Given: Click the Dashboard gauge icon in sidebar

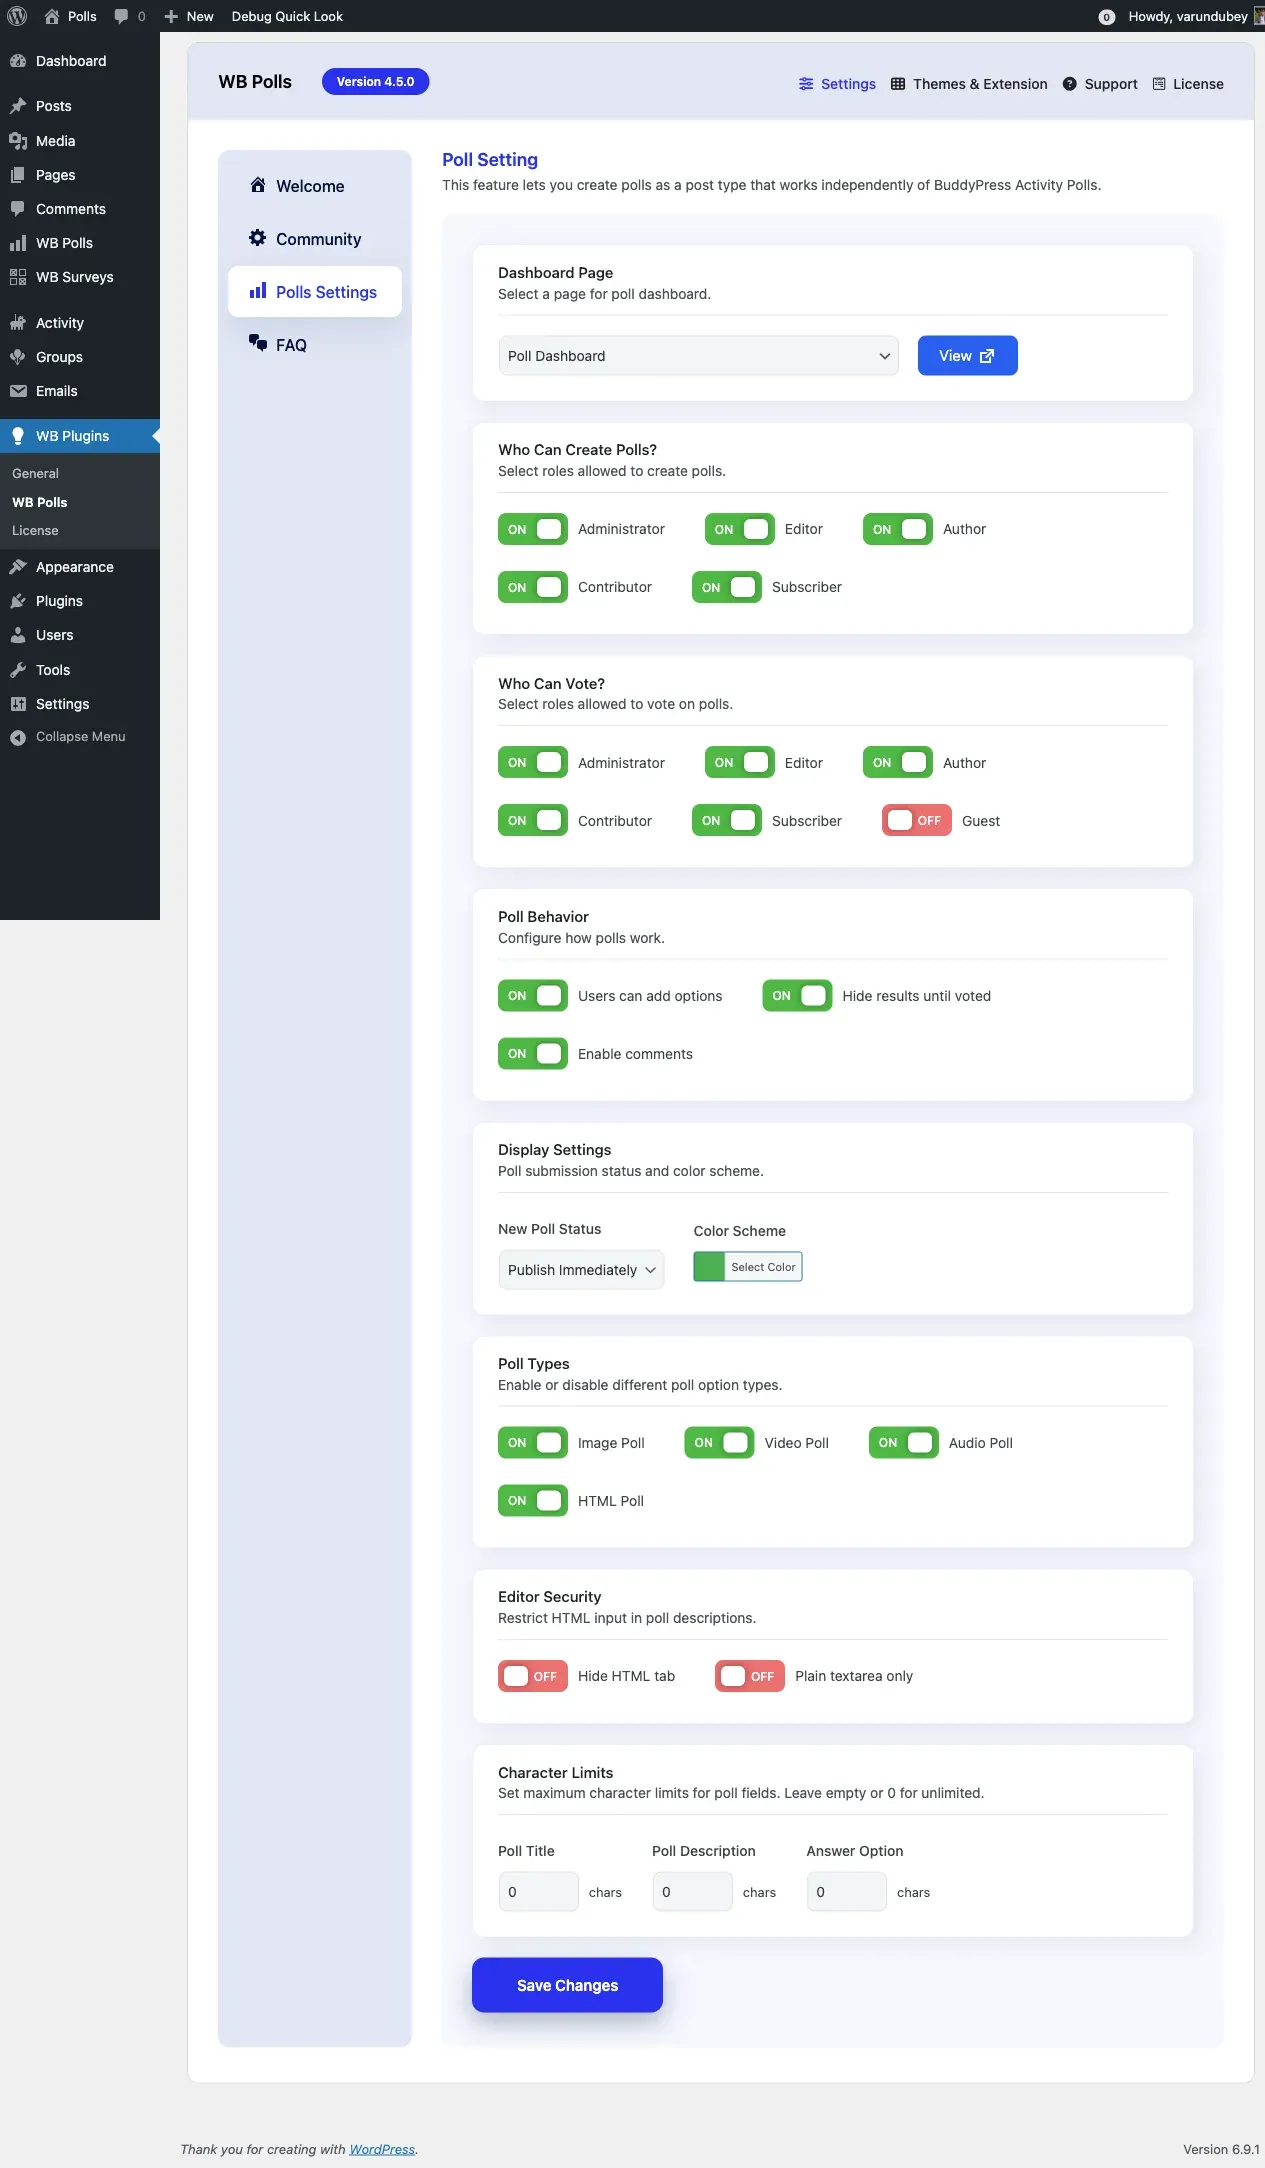Looking at the screenshot, I should click(18, 61).
